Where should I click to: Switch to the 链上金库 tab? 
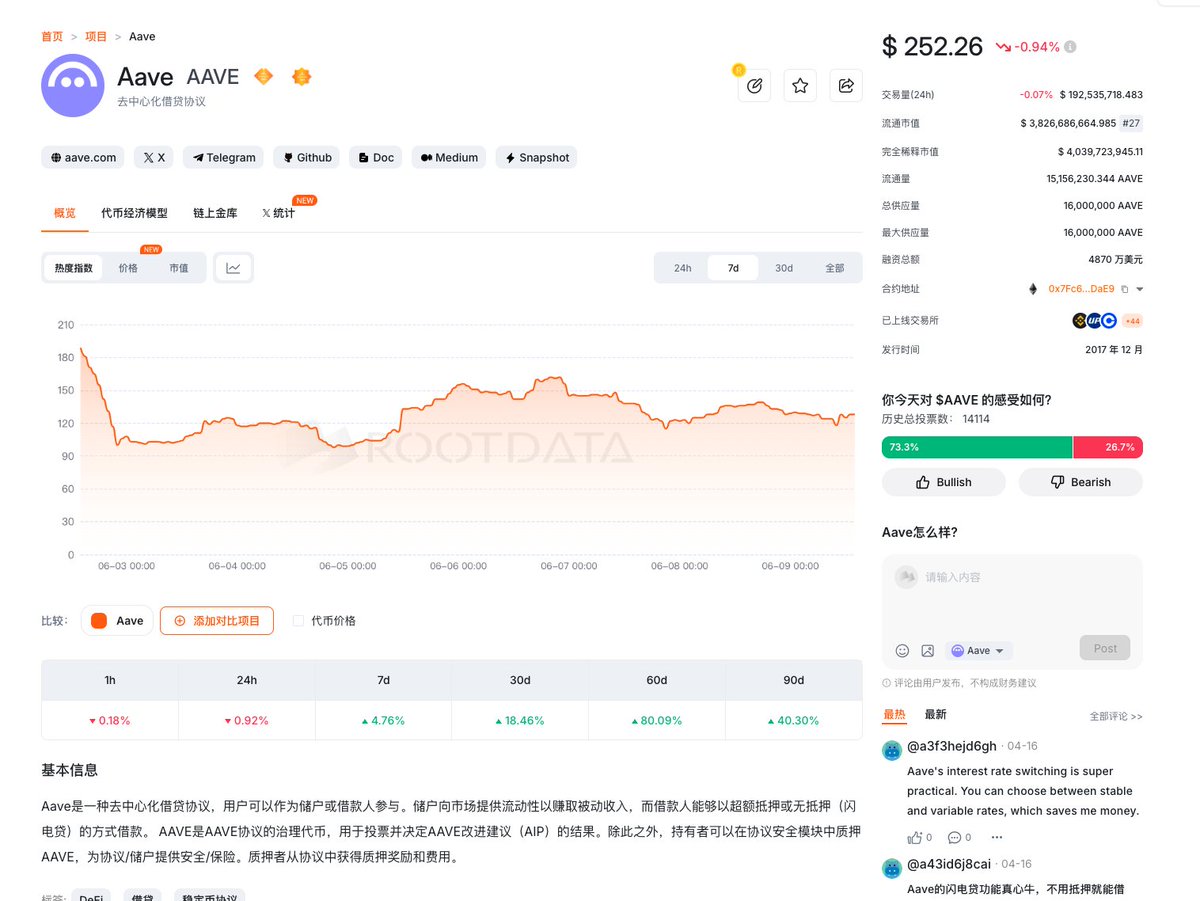pyautogui.click(x=215, y=213)
